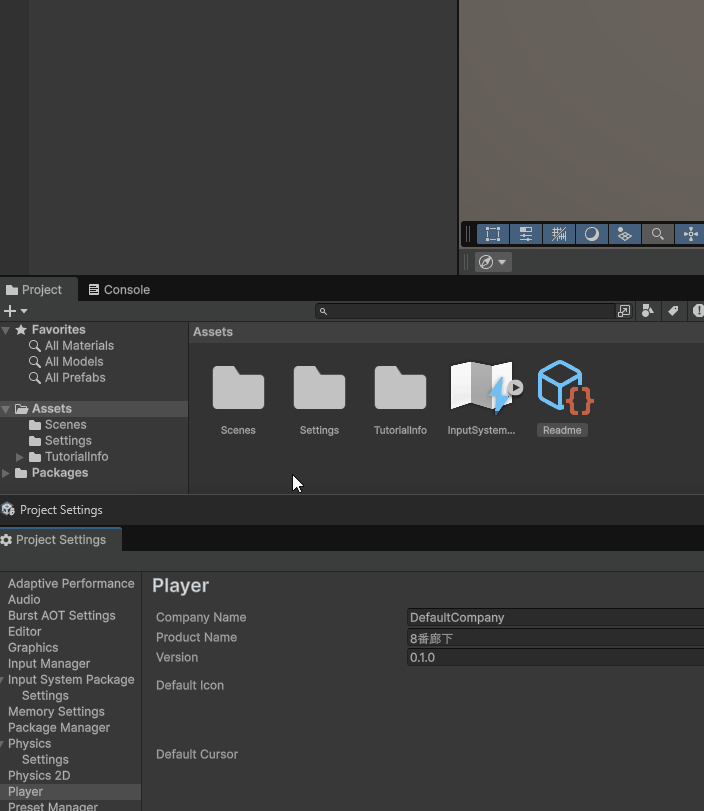Toggle the shaded draw mode sphere icon
The height and width of the screenshot is (811, 704).
pyautogui.click(x=592, y=234)
